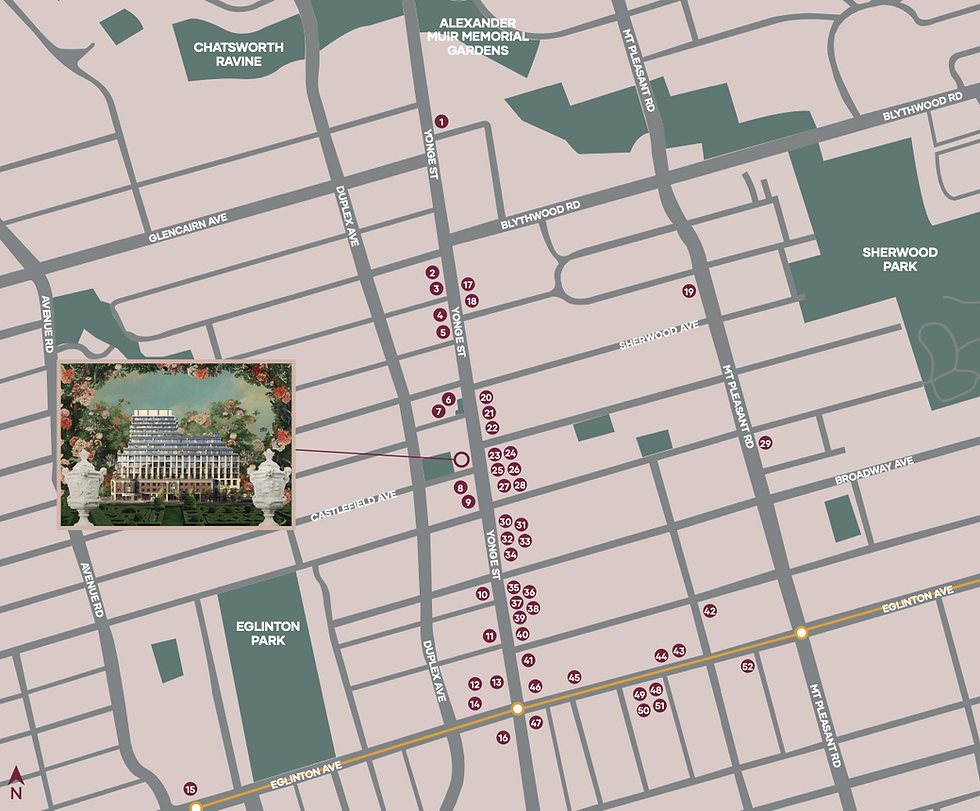Click map marker number 42
The height and width of the screenshot is (811, 980).
point(709,610)
